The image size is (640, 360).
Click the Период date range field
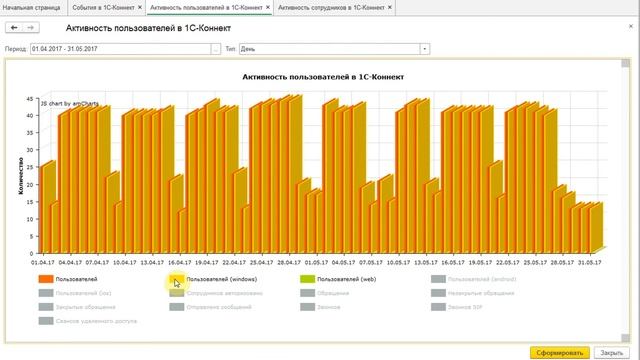120,49
